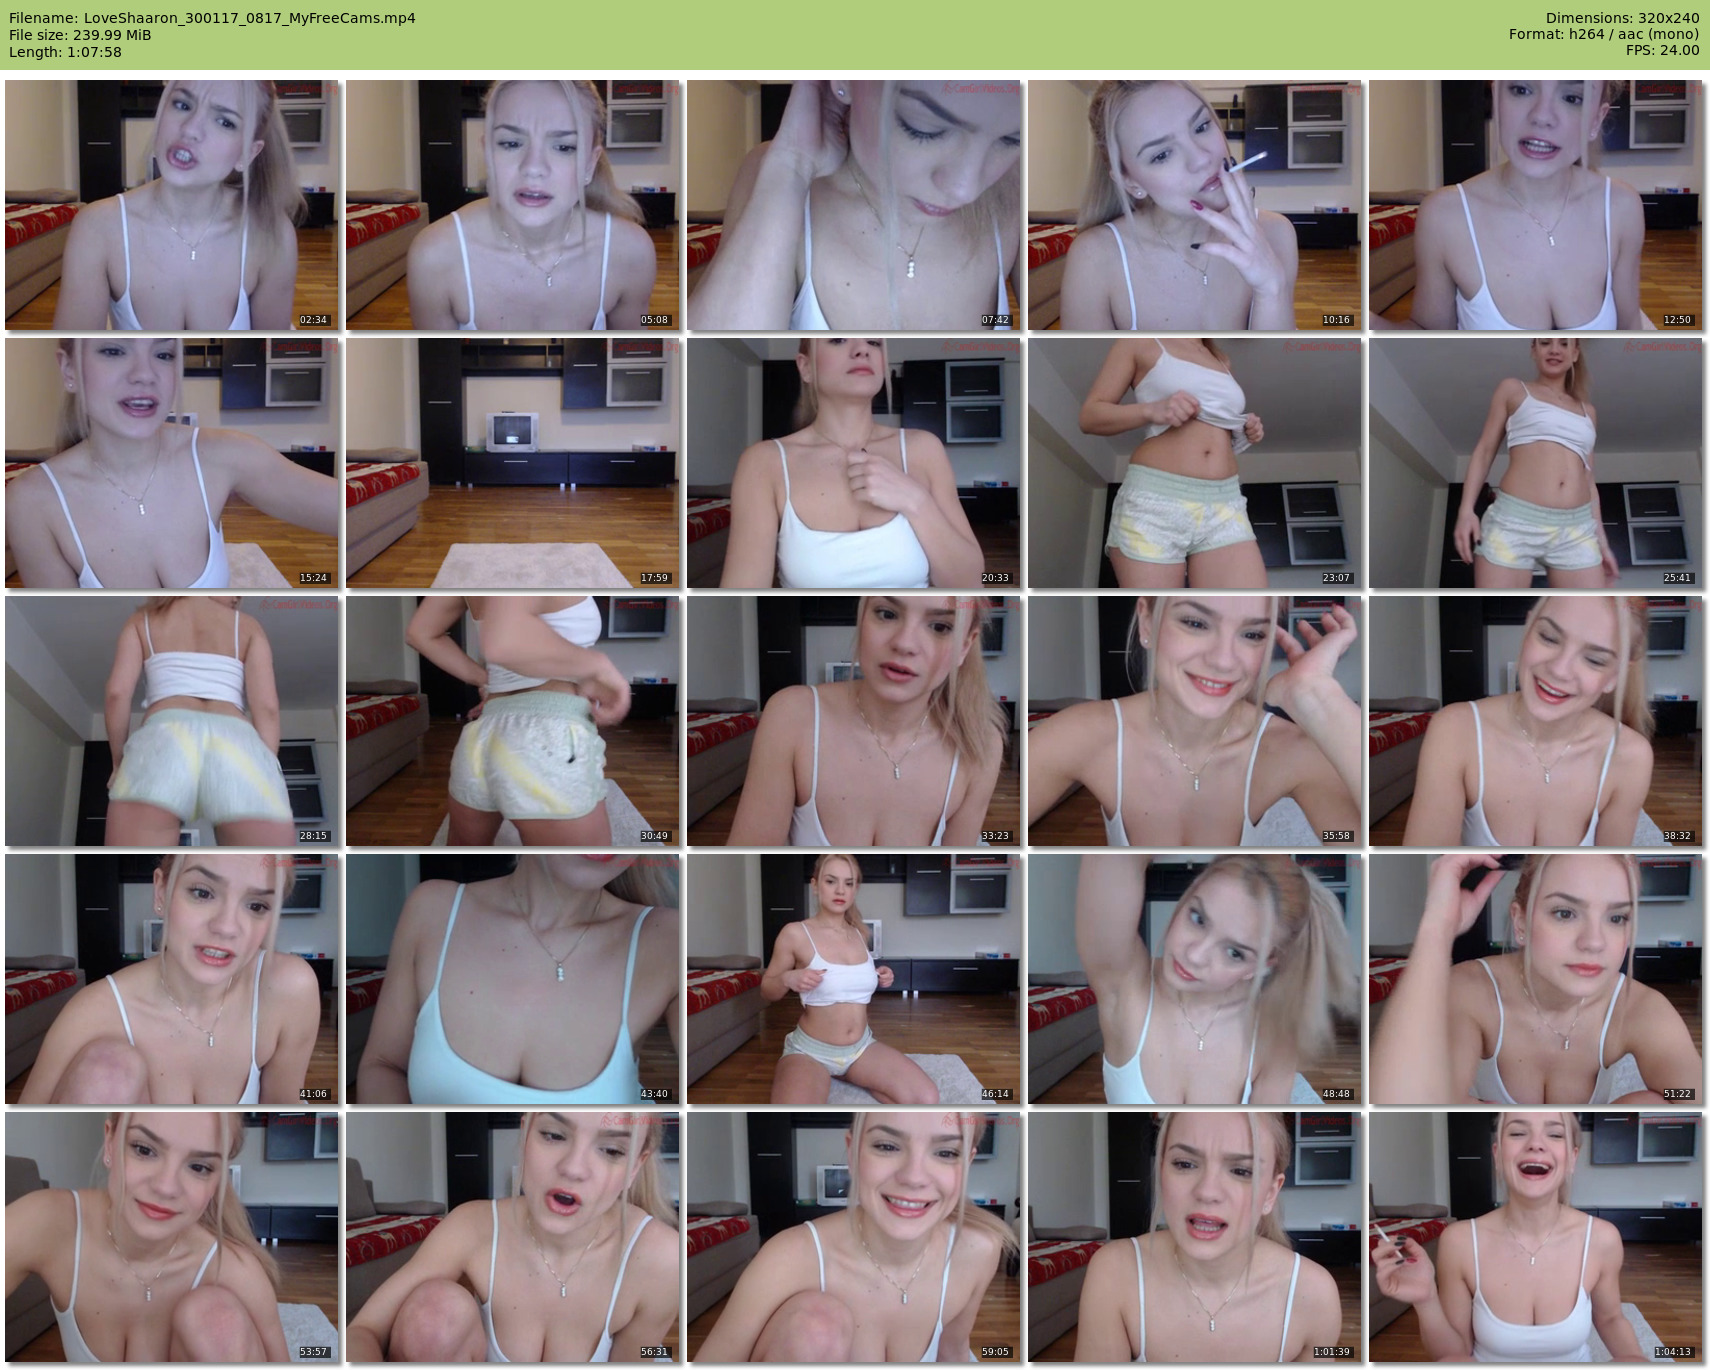
Task: Choose the frame labeled 15:24
Action: 172,463
